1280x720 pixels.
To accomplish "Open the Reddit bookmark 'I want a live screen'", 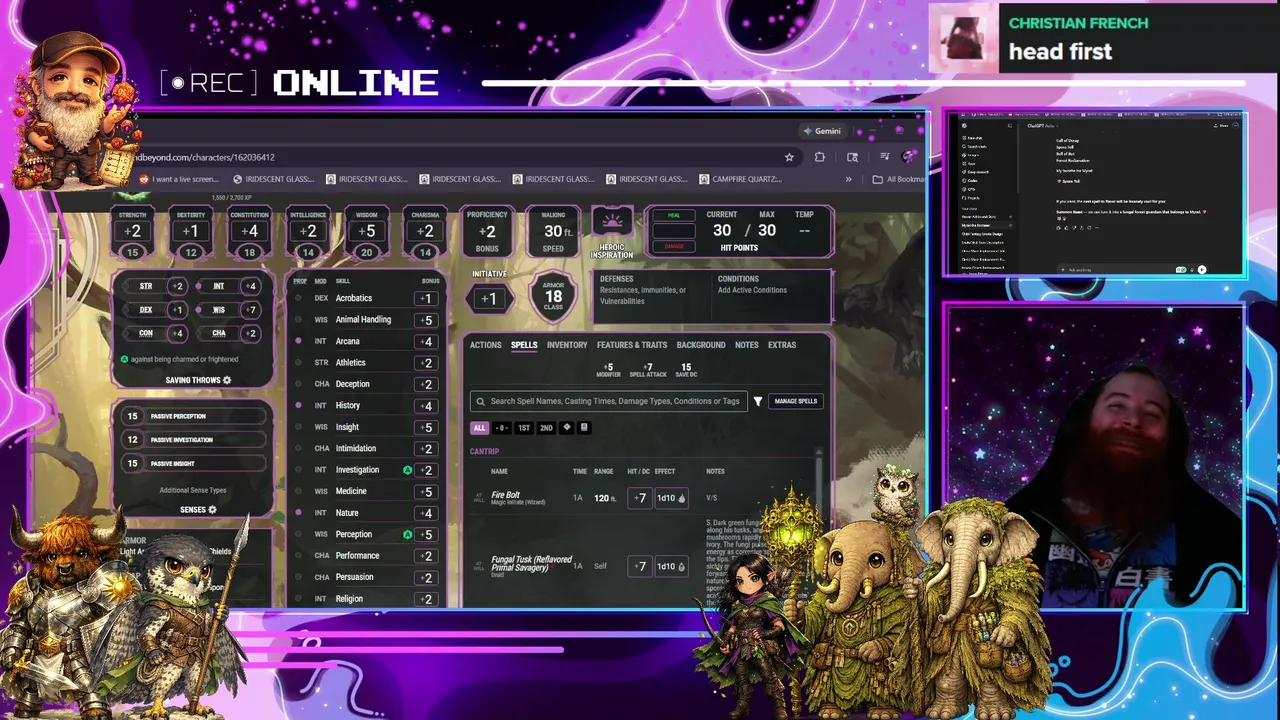I will [x=179, y=179].
